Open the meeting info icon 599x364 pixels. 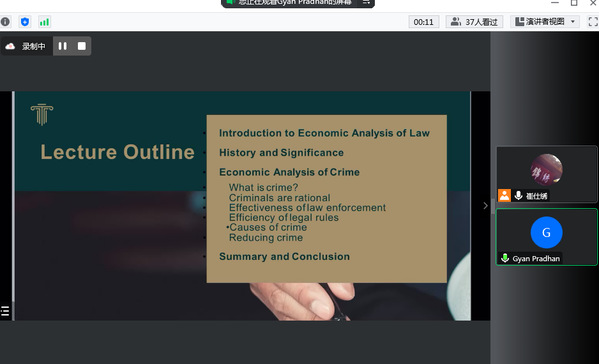(x=5, y=22)
